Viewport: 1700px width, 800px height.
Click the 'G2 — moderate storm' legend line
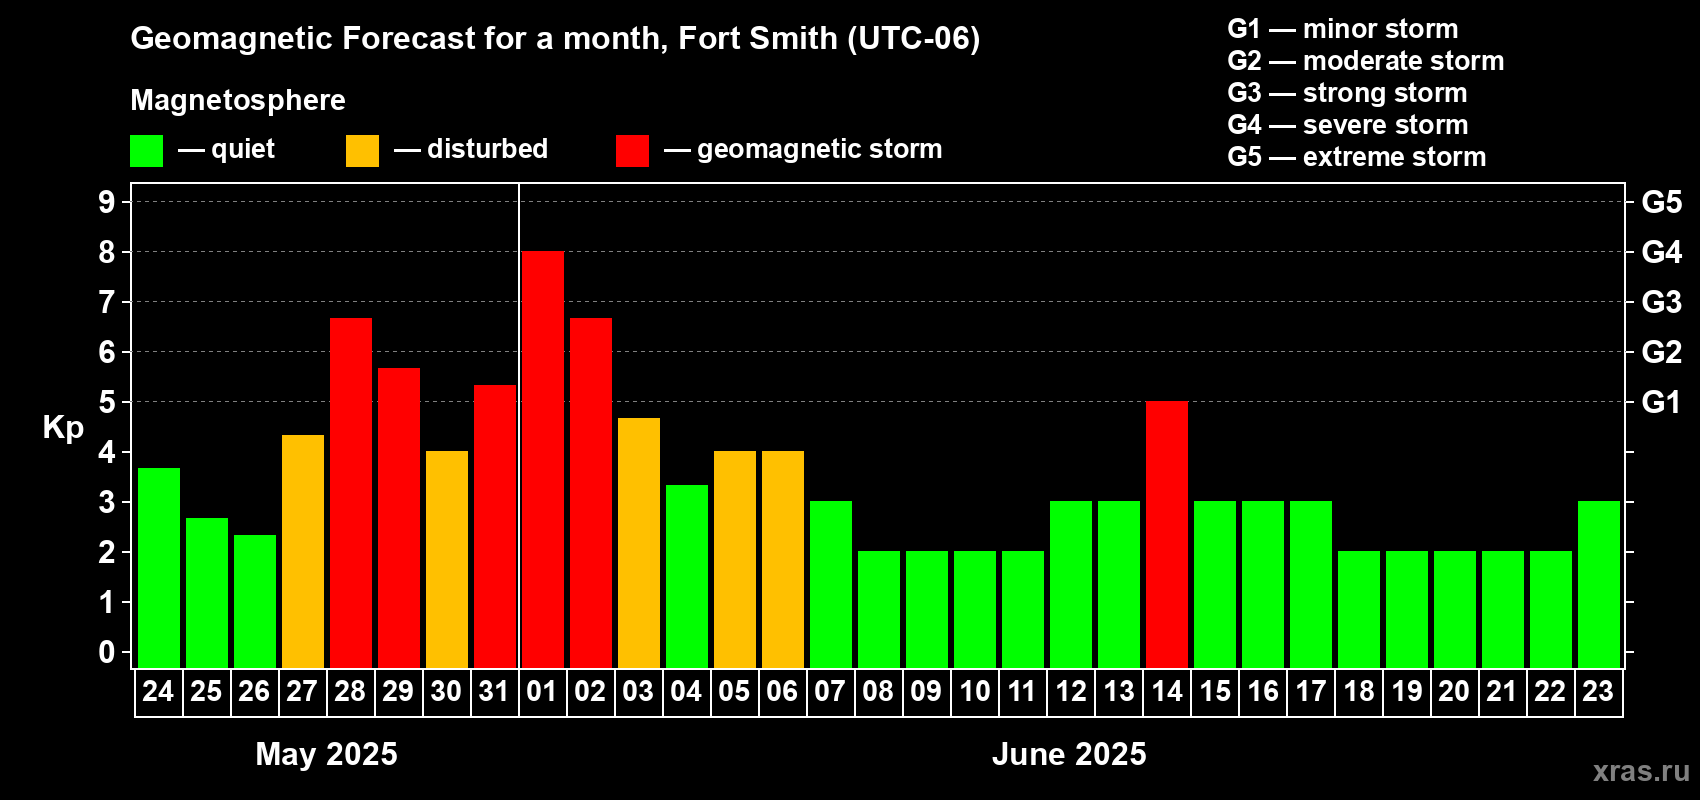click(x=1366, y=61)
